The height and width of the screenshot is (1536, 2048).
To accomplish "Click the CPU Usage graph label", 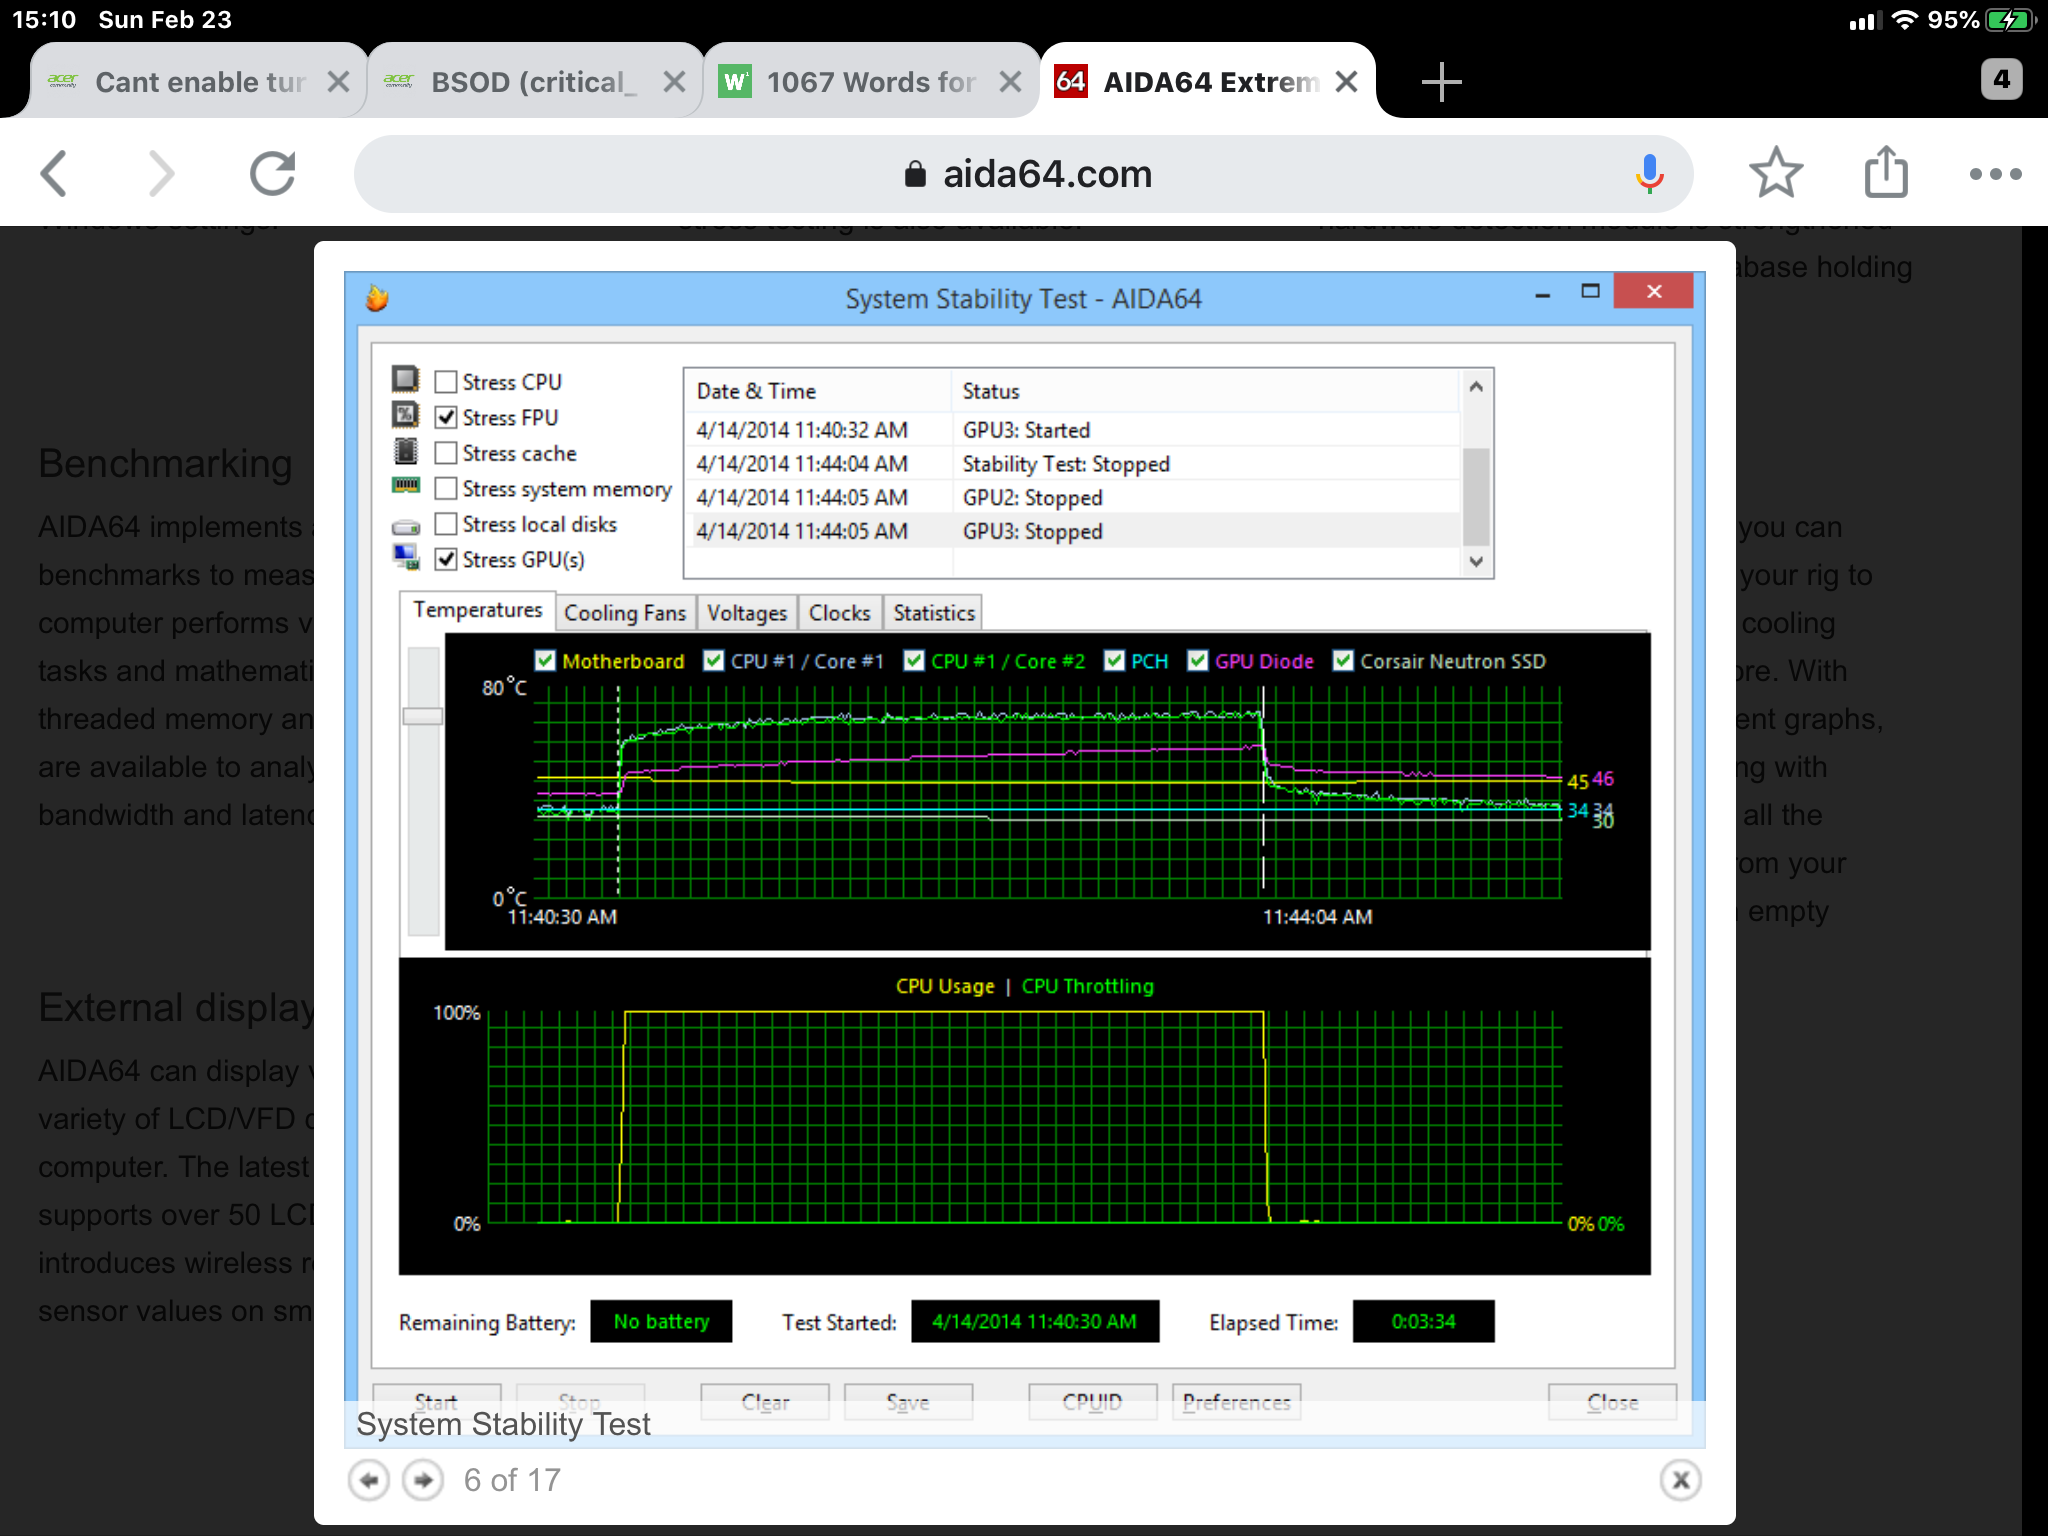I will click(945, 986).
